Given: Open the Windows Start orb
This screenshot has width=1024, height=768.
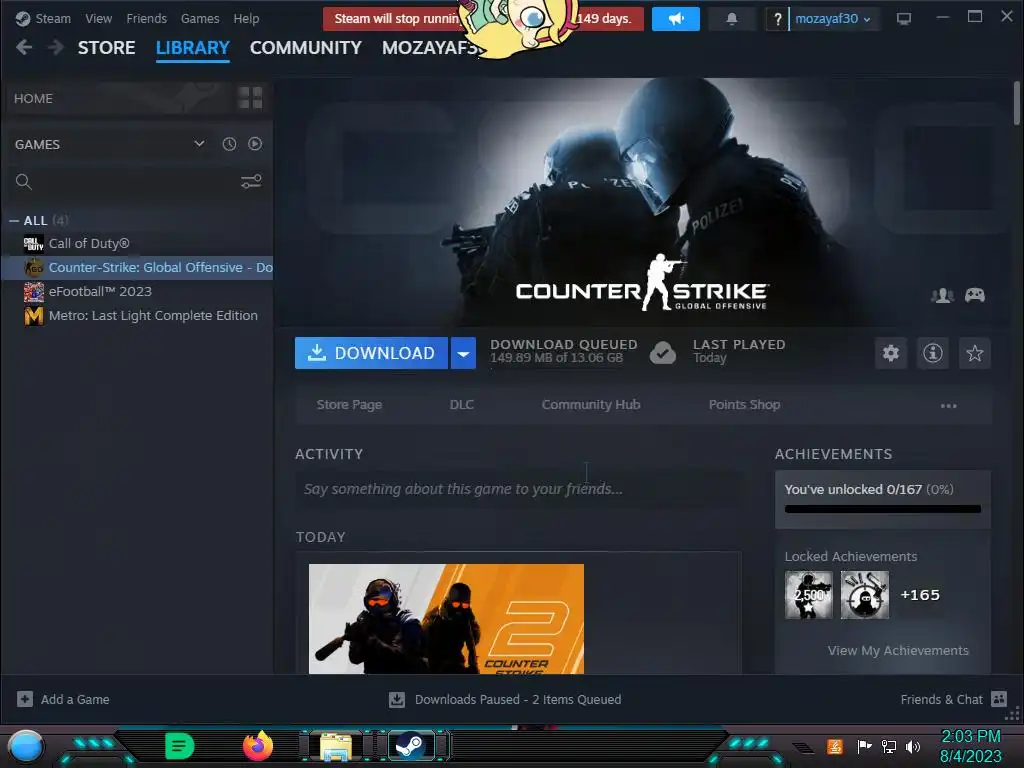Looking at the screenshot, I should pyautogui.click(x=25, y=747).
